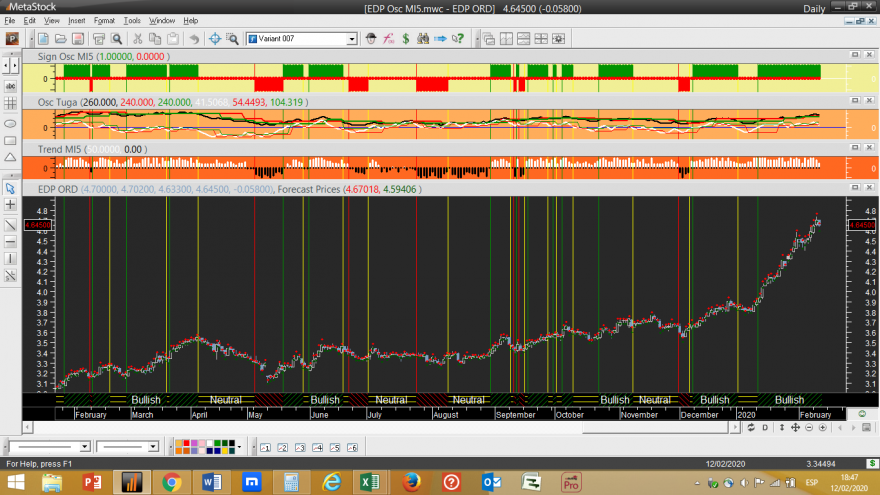Paste from clipboard
Viewport: 880px width, 495px height.
pyautogui.click(x=173, y=39)
